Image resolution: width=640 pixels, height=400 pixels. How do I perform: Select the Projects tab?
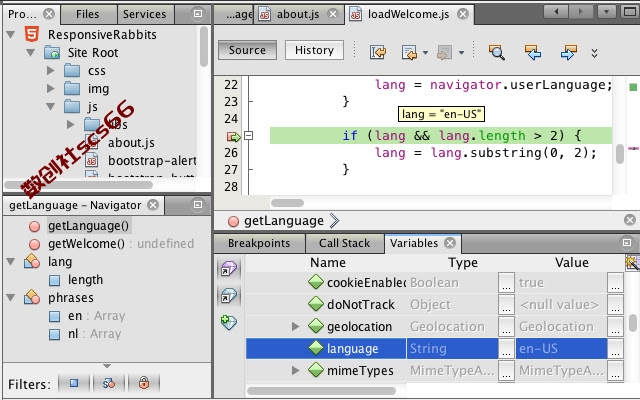click(22, 14)
